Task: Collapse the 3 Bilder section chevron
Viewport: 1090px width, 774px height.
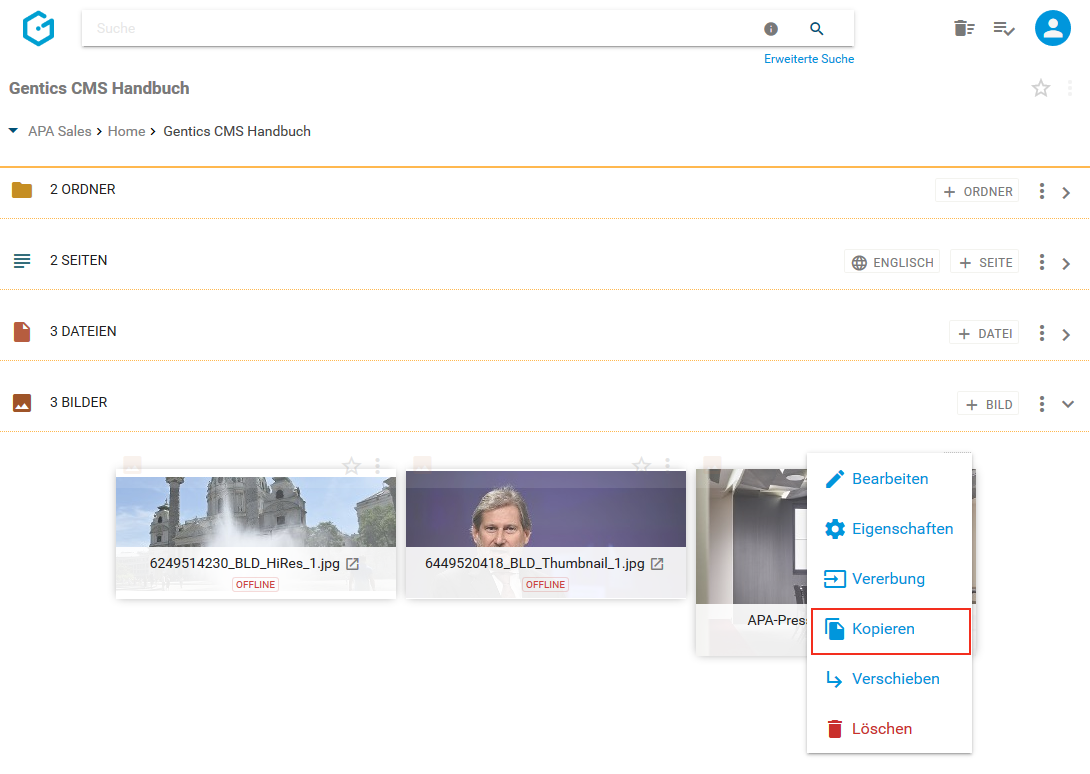Action: (1067, 404)
